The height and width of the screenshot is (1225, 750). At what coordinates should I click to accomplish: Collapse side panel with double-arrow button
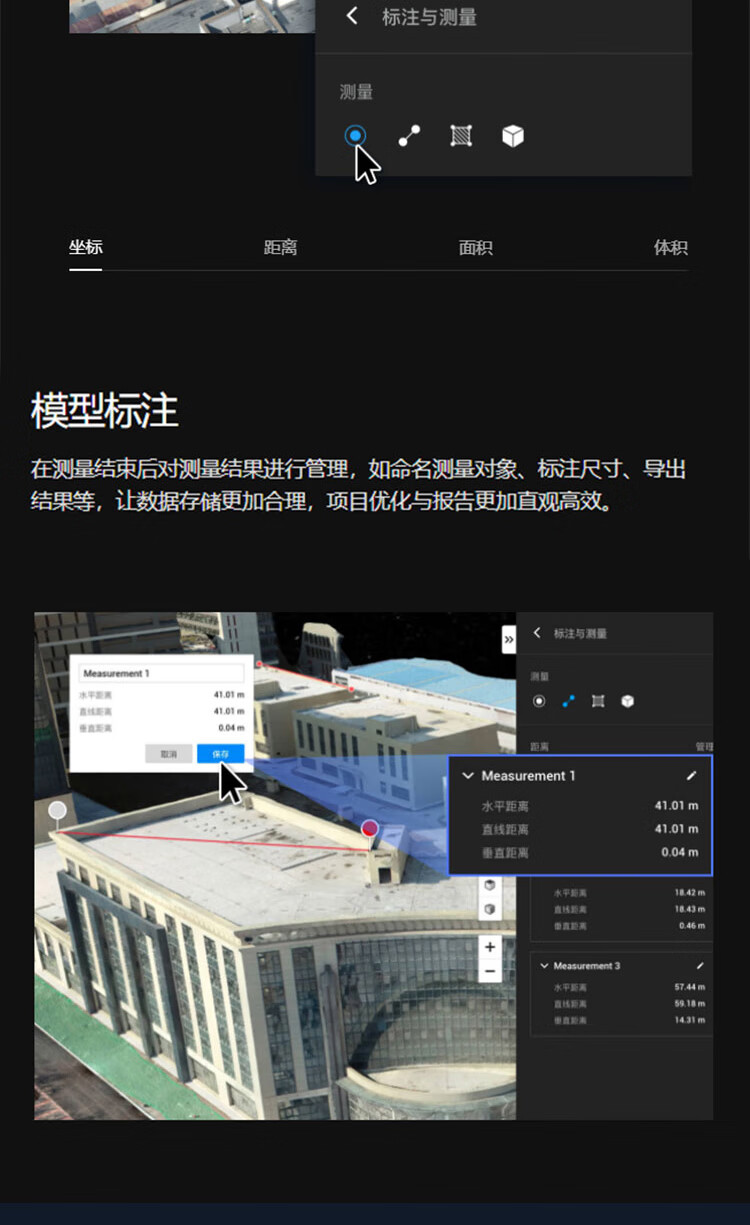click(x=508, y=639)
